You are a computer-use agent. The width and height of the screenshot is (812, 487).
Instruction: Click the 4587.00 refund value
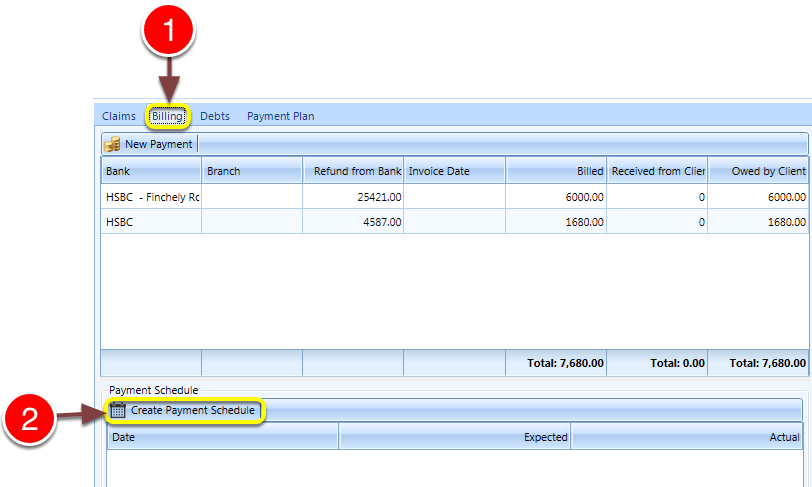[x=382, y=222]
